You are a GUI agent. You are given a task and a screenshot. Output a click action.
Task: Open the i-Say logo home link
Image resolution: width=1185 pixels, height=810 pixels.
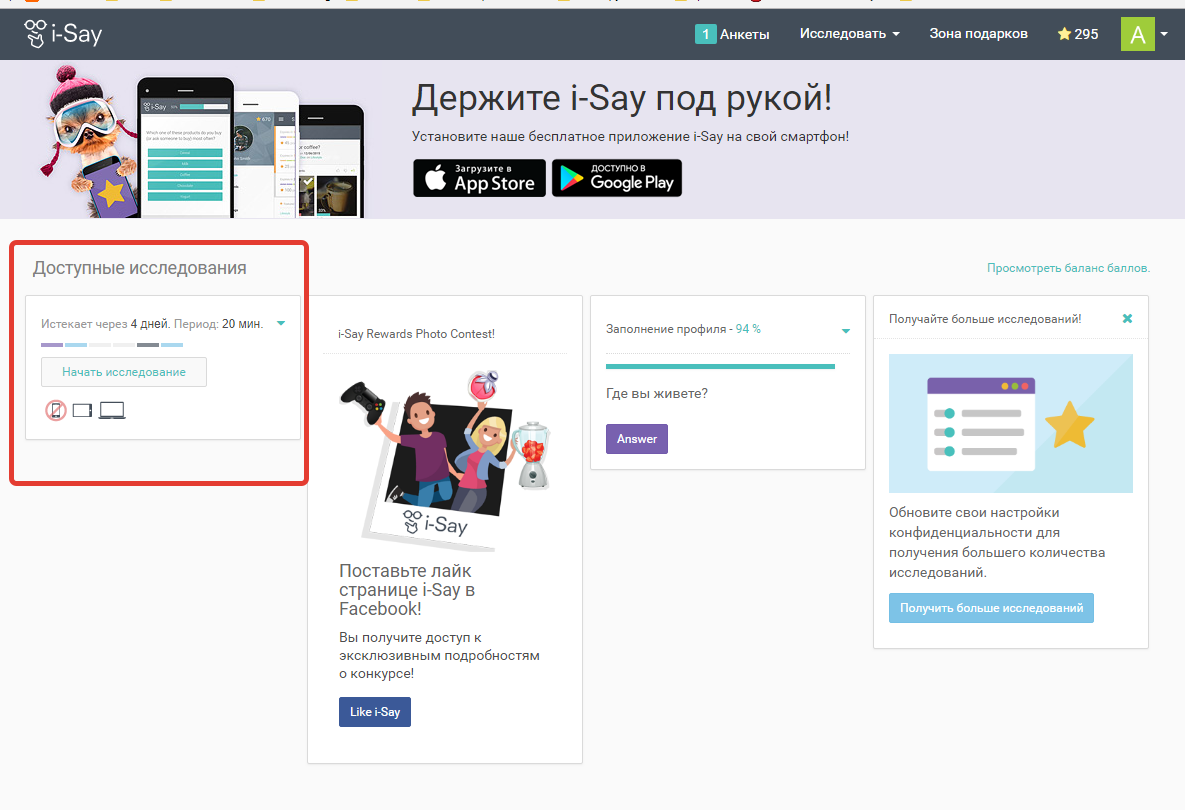[x=63, y=34]
